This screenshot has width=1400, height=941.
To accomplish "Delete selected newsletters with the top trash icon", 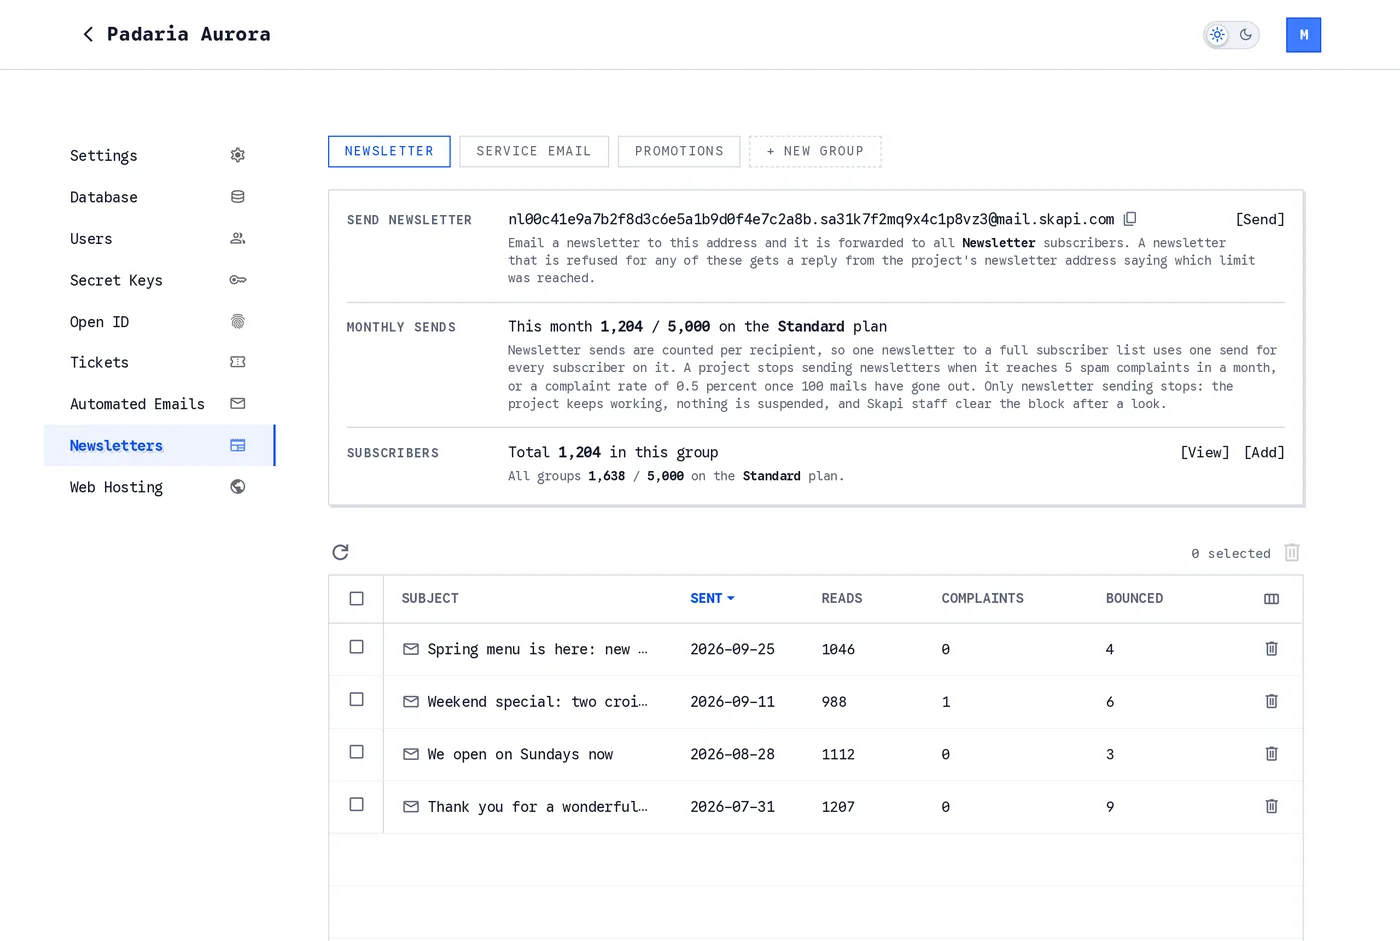I will tap(1292, 552).
